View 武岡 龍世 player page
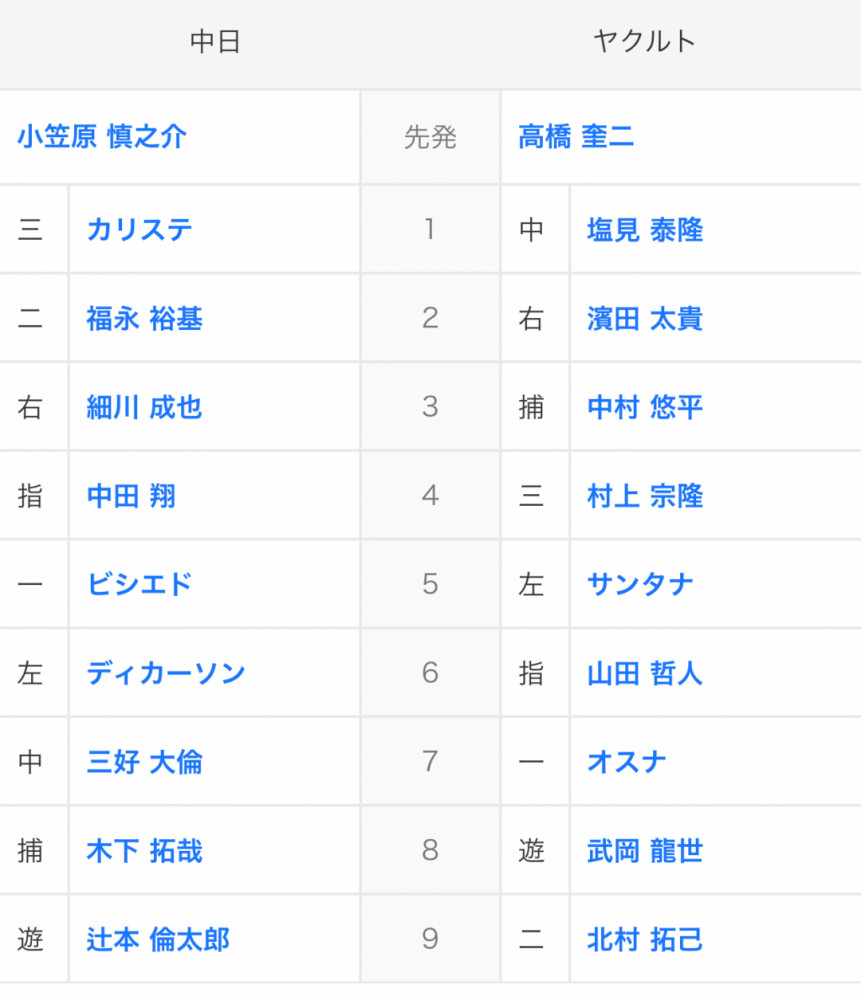 (645, 851)
